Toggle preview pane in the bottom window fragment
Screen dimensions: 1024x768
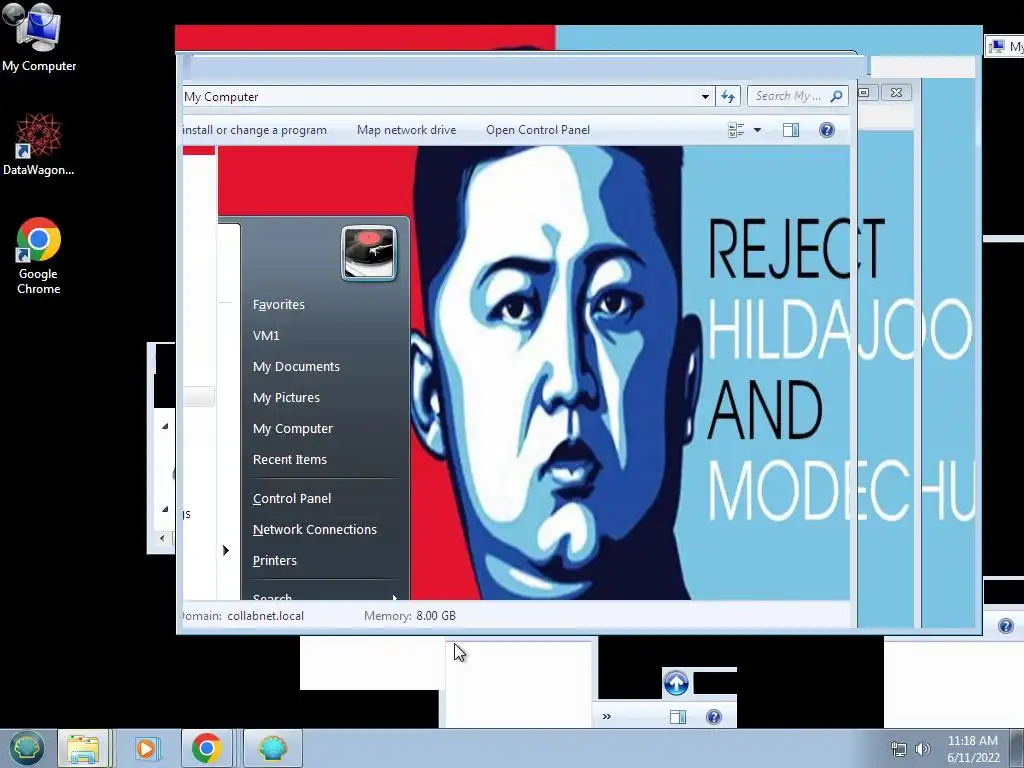(x=678, y=717)
